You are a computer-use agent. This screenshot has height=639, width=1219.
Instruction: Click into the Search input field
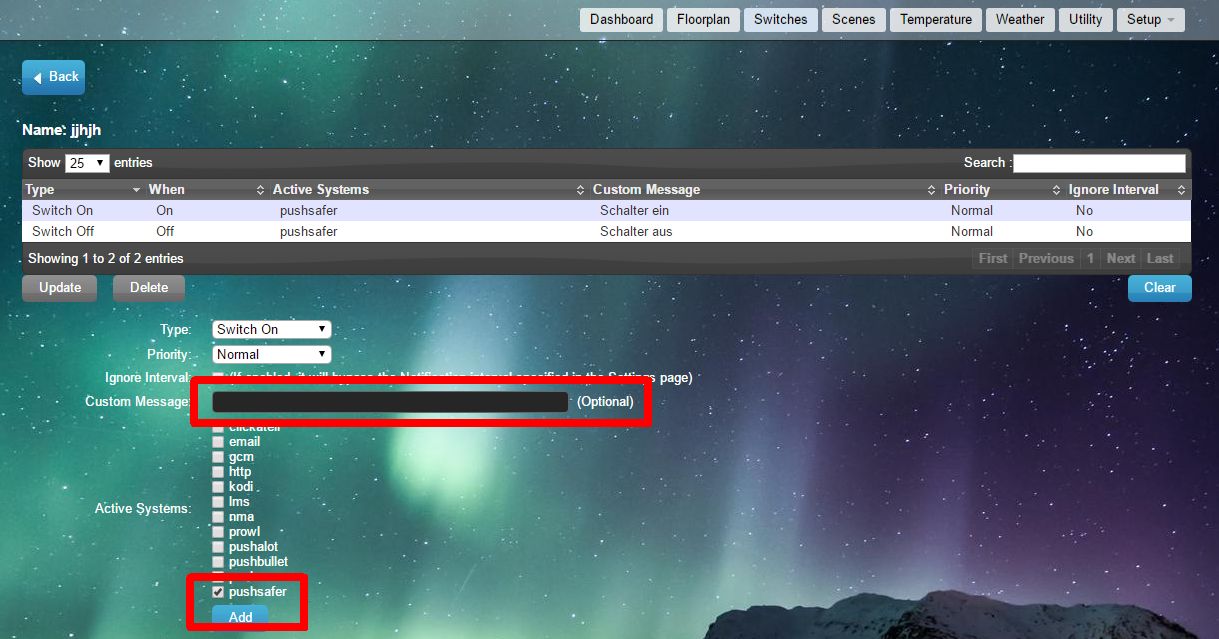[x=1099, y=163]
